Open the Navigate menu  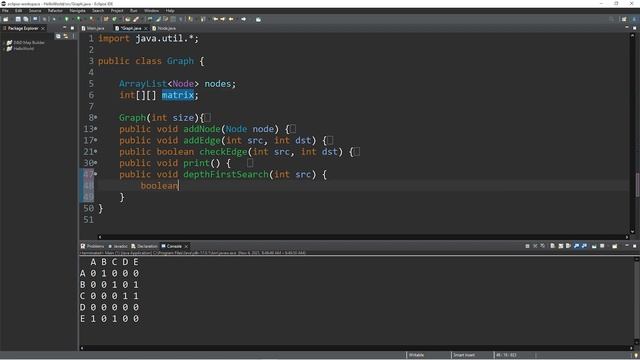tap(77, 11)
